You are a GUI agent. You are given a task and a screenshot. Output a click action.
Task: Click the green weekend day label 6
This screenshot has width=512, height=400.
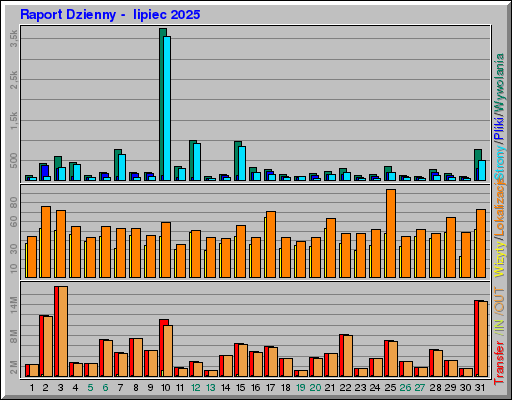pyautogui.click(x=105, y=388)
